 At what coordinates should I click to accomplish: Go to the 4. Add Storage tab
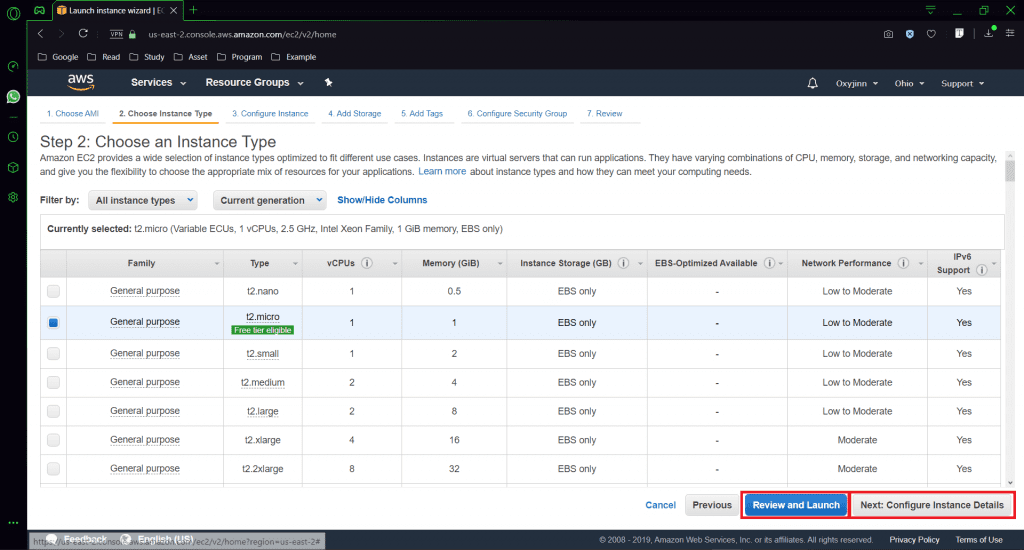(354, 114)
